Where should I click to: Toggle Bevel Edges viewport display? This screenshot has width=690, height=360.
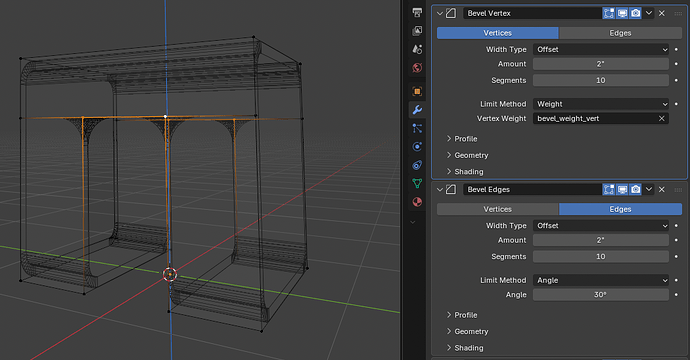(622, 189)
